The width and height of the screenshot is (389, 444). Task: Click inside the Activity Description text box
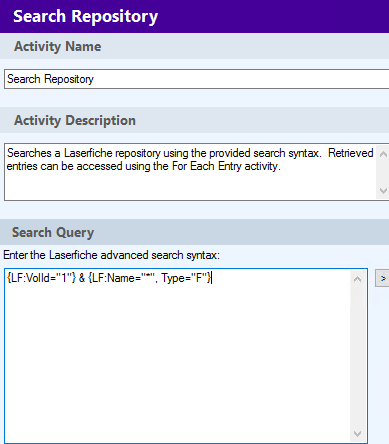coord(190,172)
